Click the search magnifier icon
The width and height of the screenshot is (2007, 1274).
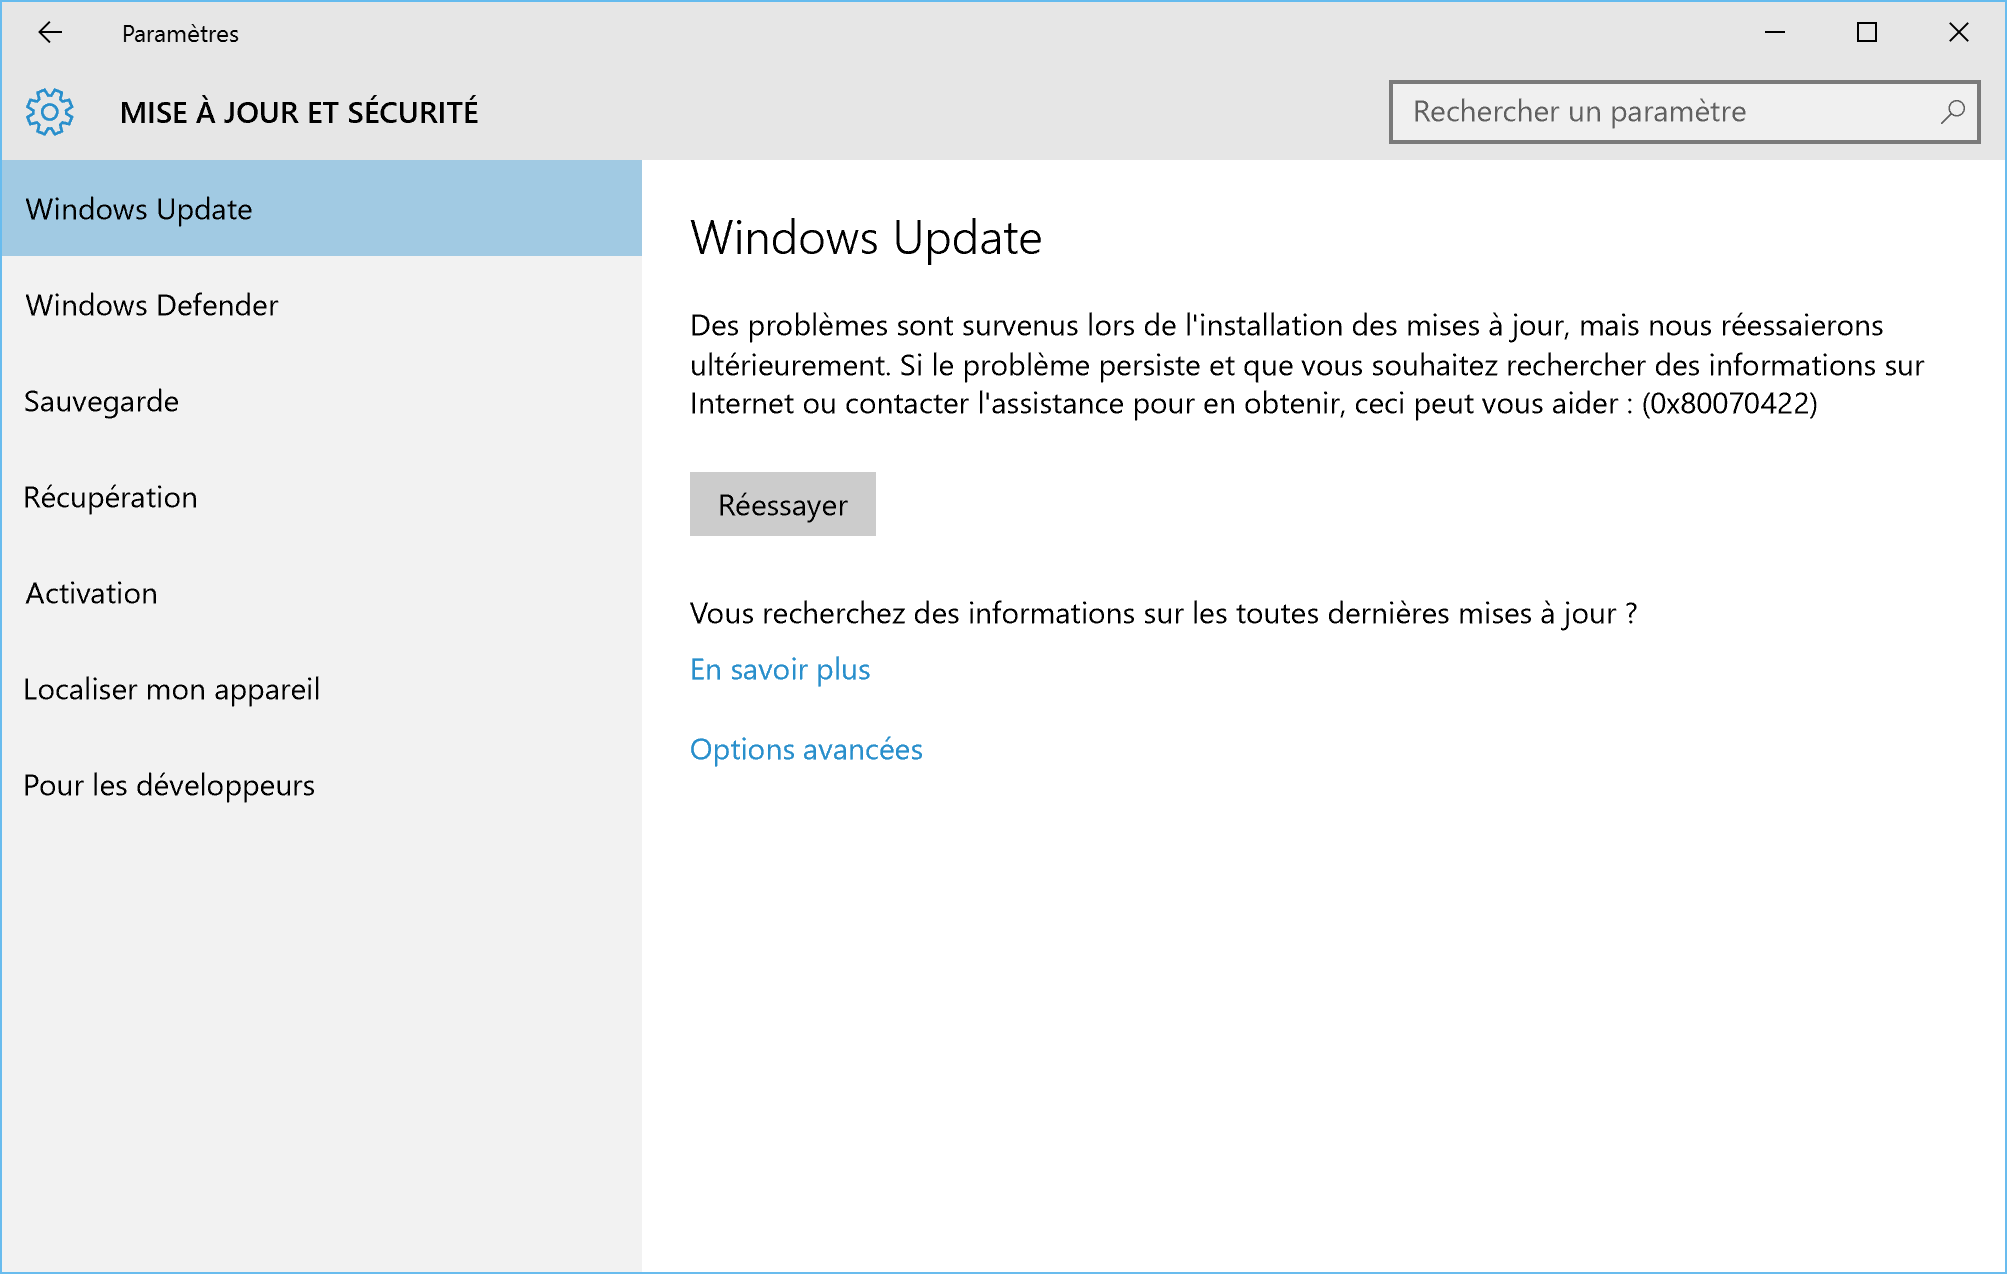click(x=1952, y=112)
